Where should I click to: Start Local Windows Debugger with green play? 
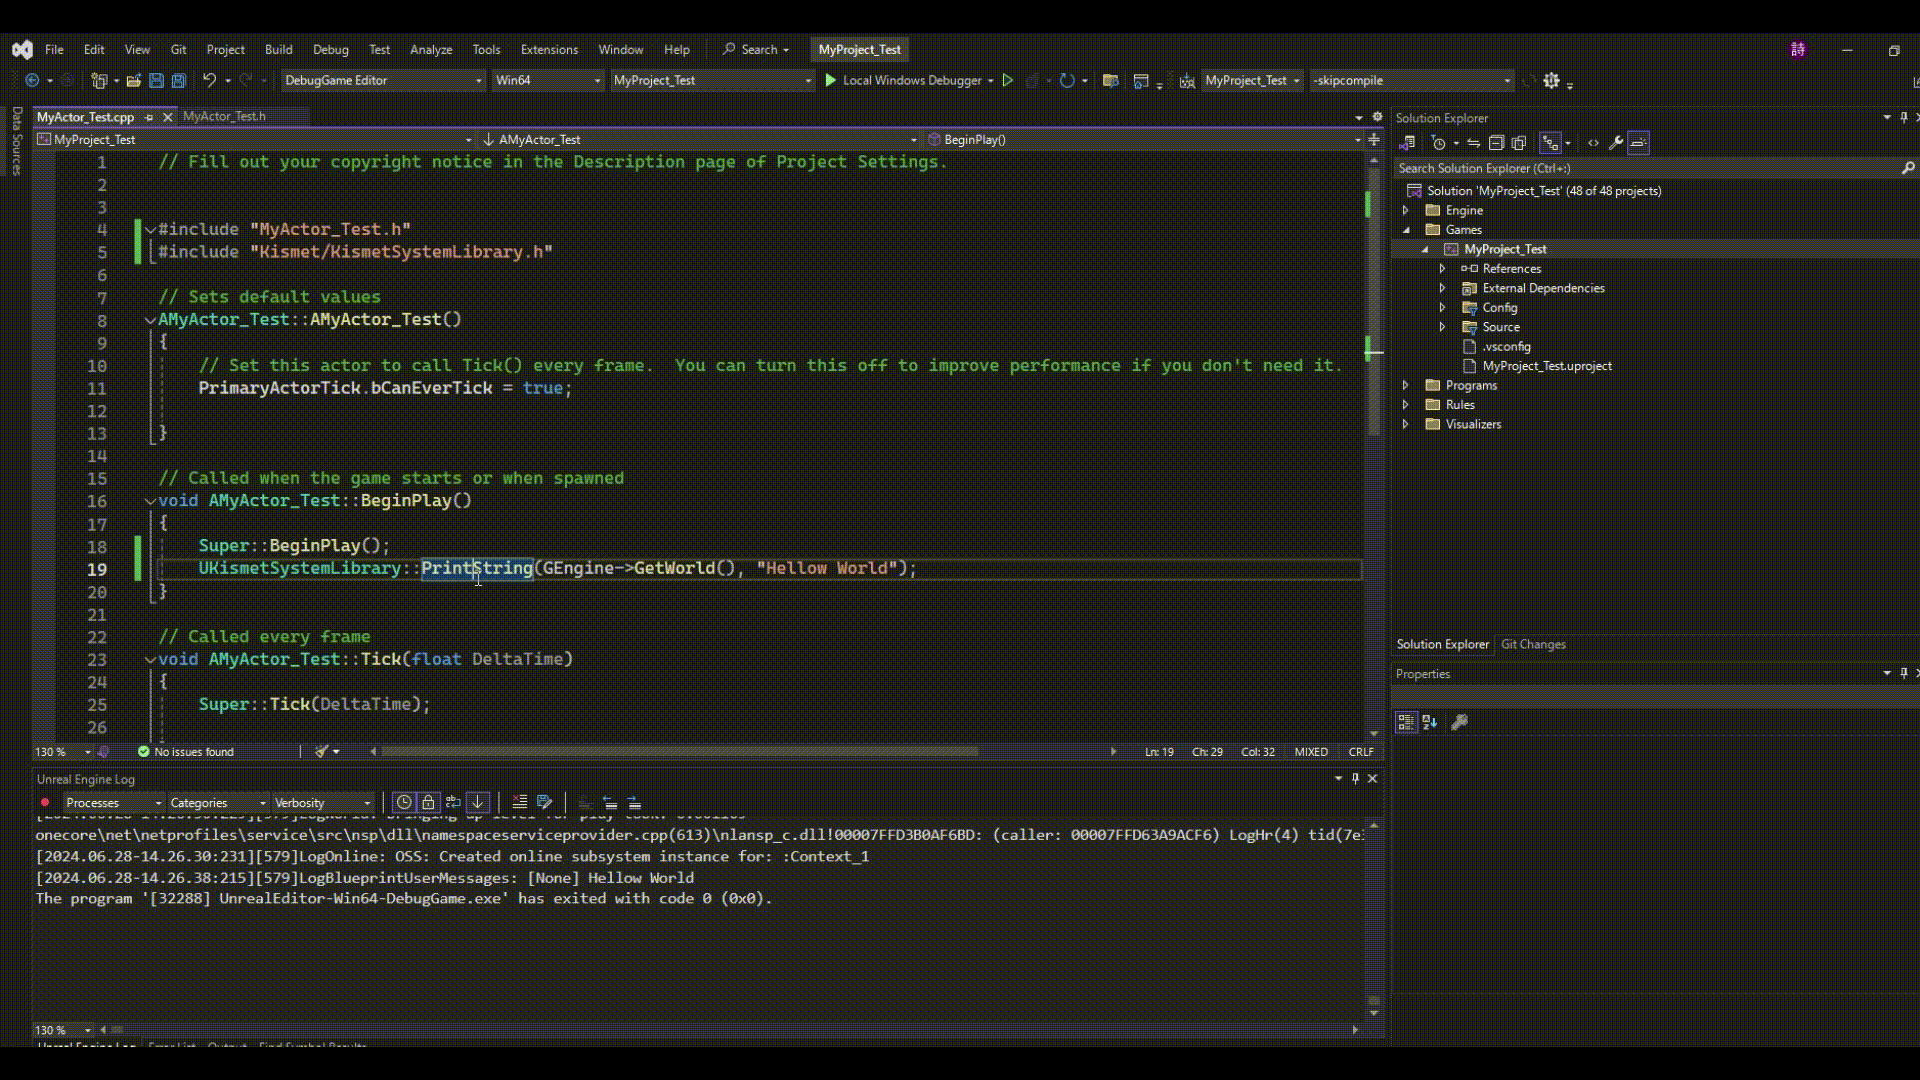tap(830, 81)
